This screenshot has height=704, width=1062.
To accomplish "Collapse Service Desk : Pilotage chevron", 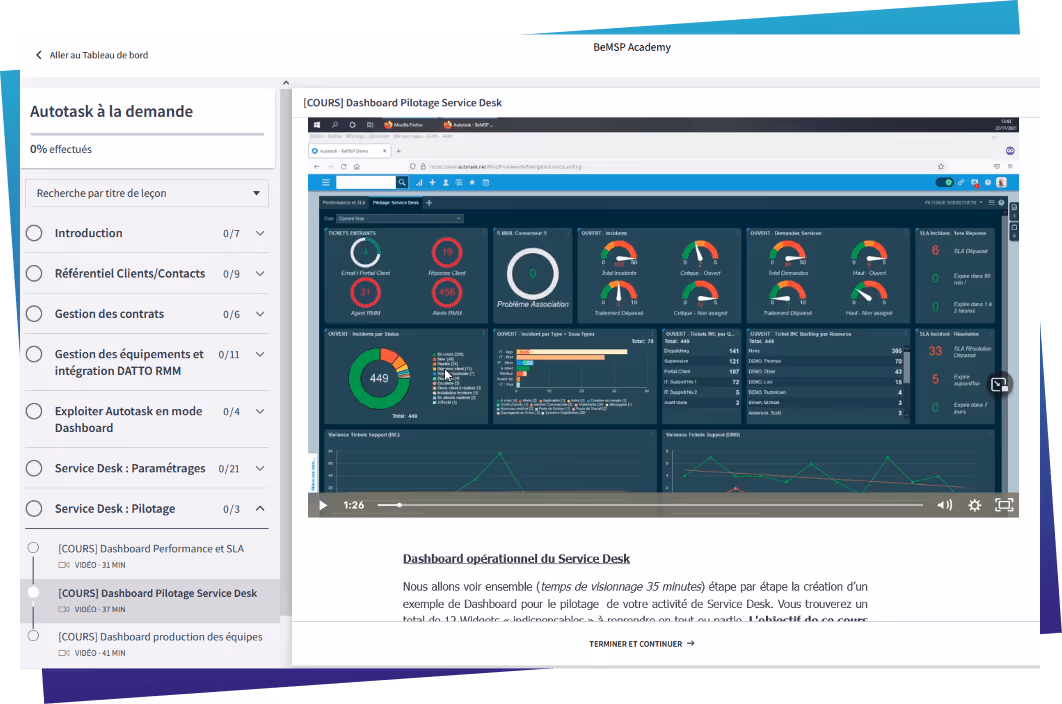I will [260, 509].
